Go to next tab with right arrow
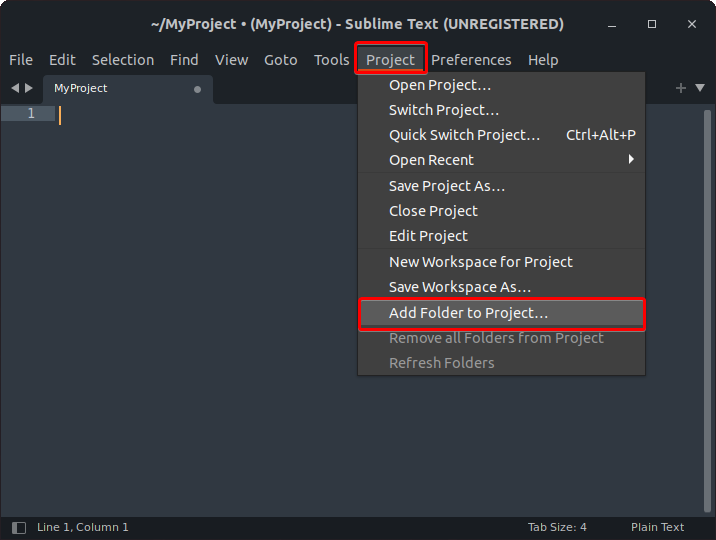Screen dimensions: 716x540 29,88
